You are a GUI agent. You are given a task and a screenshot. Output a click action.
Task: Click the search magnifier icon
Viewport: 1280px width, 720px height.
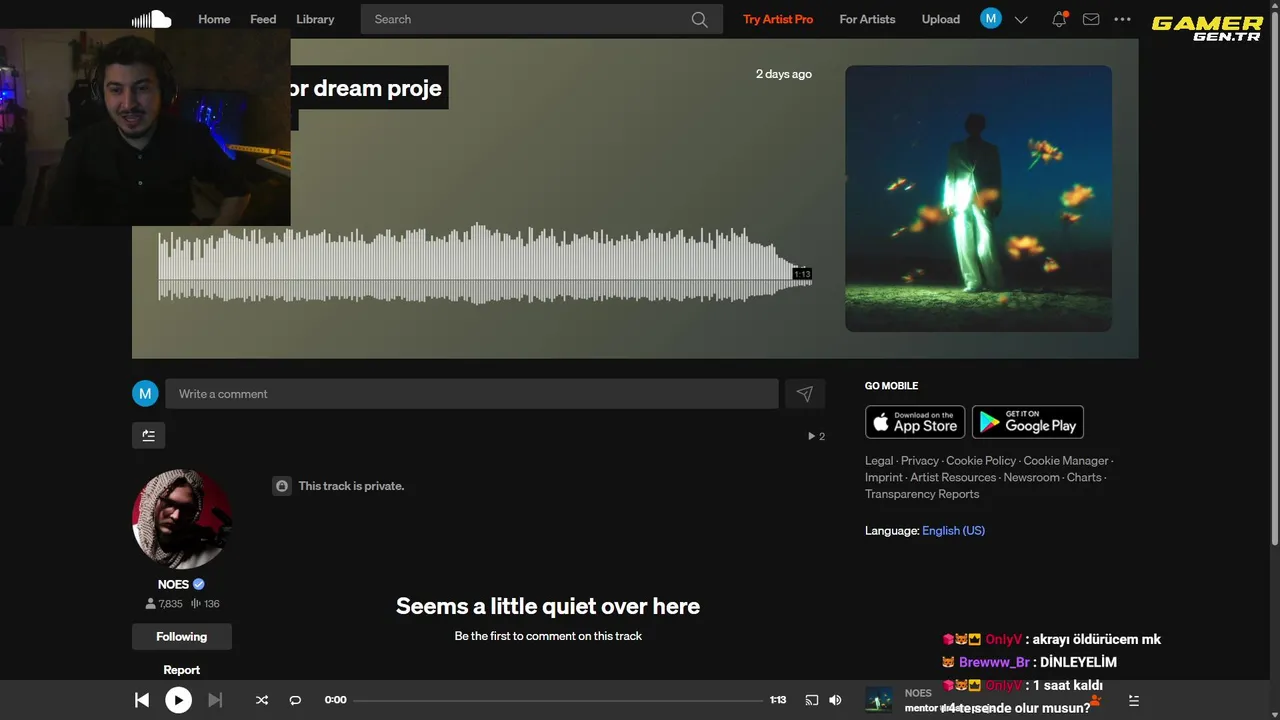699,19
